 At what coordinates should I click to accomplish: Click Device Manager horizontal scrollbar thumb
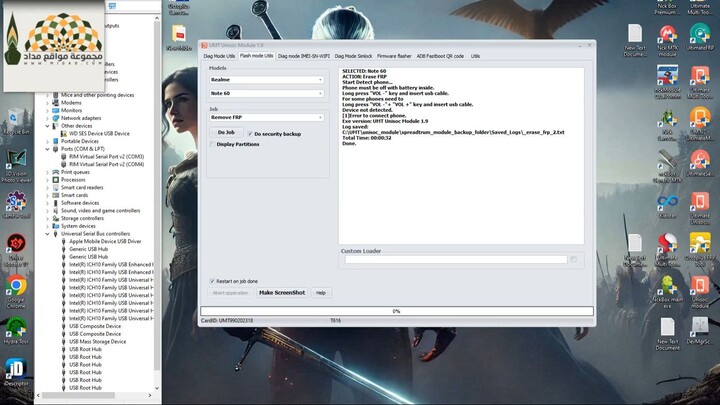tap(78, 395)
